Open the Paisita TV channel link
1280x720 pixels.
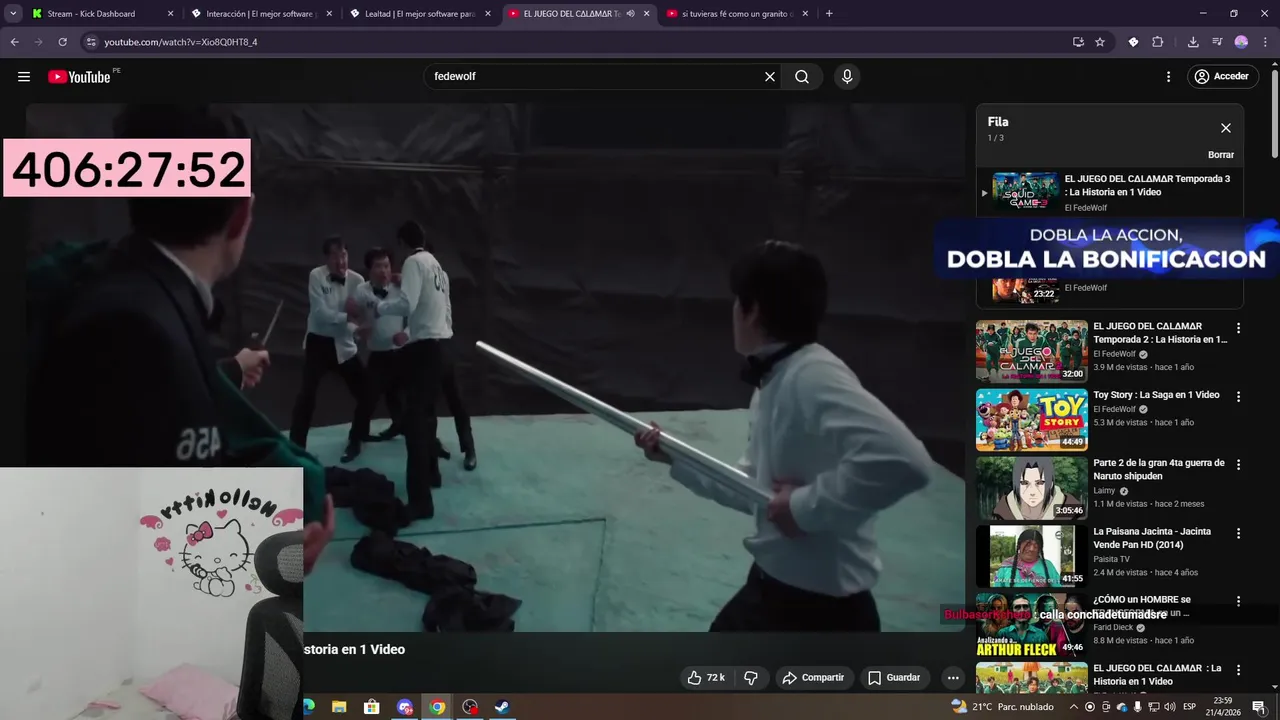tap(1111, 559)
